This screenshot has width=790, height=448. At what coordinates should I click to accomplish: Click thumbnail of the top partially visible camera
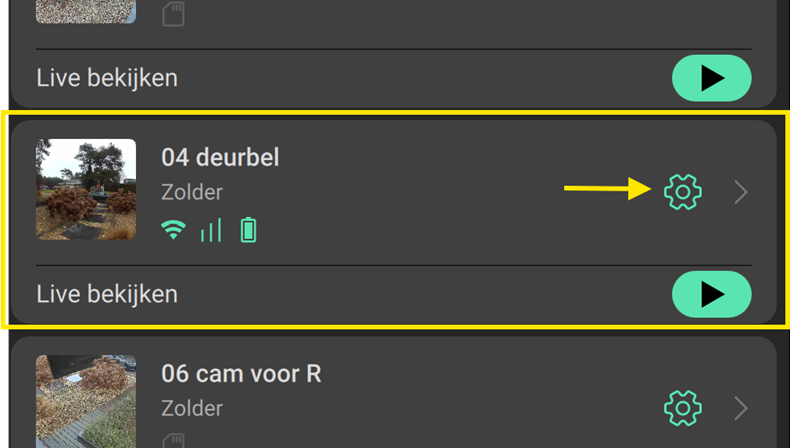pos(86,11)
